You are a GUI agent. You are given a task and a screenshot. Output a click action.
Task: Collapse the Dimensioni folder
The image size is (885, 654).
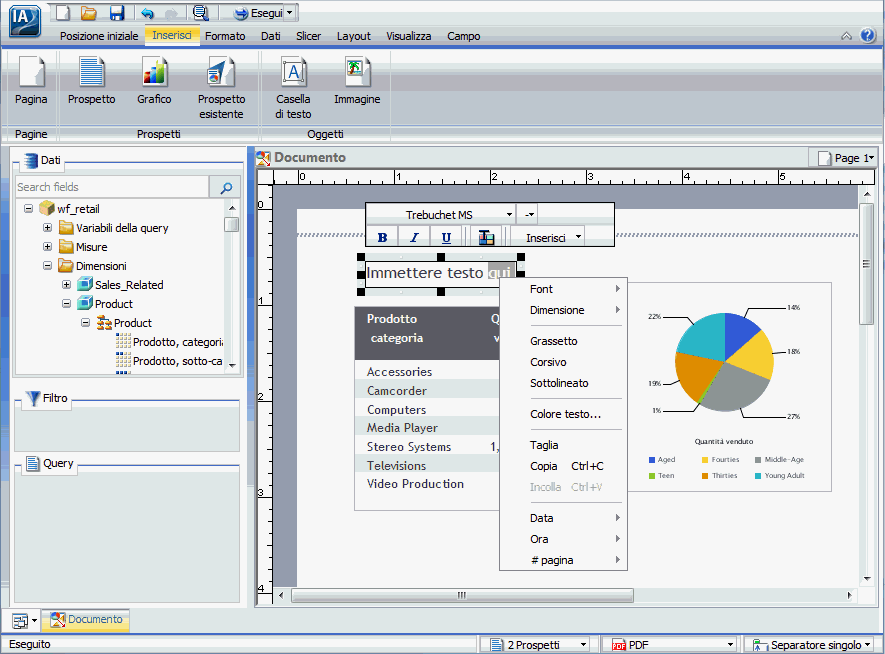(x=47, y=266)
